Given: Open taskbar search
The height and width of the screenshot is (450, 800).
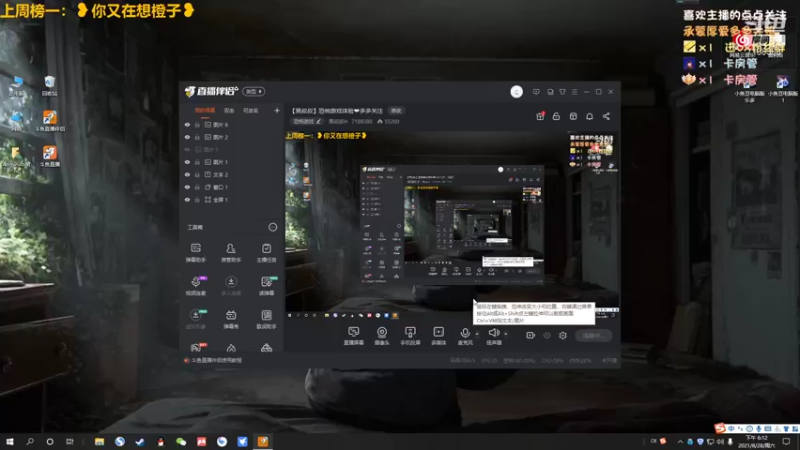Looking at the screenshot, I should pyautogui.click(x=30, y=442).
